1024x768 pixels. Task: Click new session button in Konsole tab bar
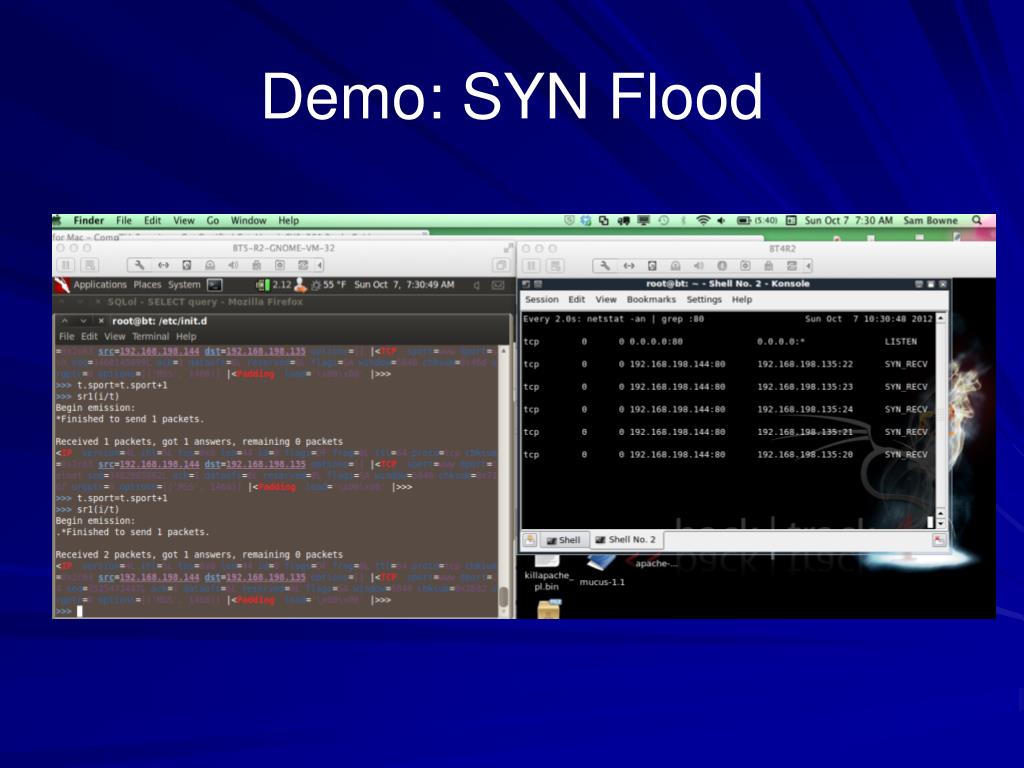point(530,540)
